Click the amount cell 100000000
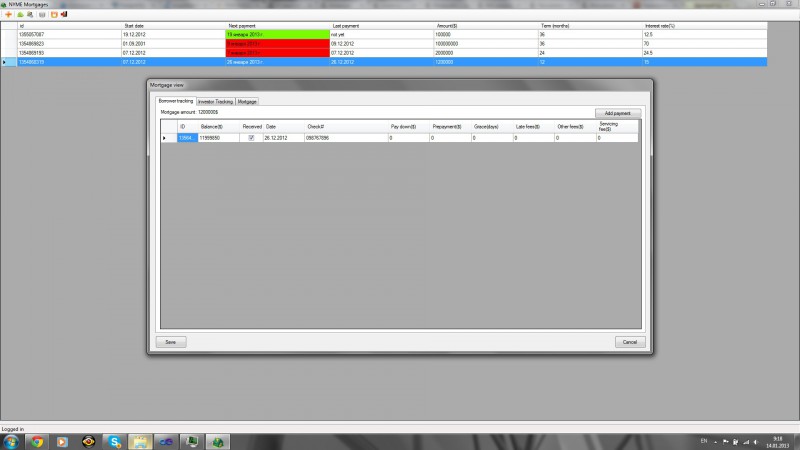 486,43
